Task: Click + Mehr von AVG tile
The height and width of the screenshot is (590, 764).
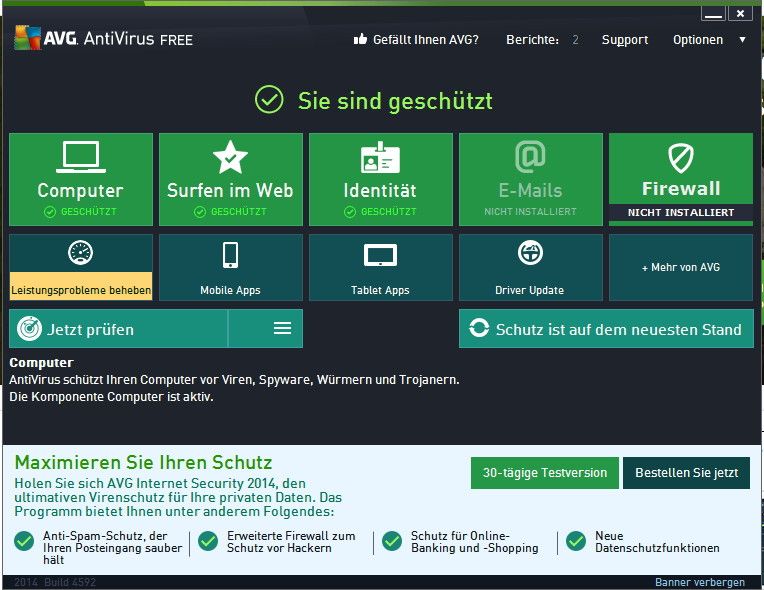Action: point(681,267)
